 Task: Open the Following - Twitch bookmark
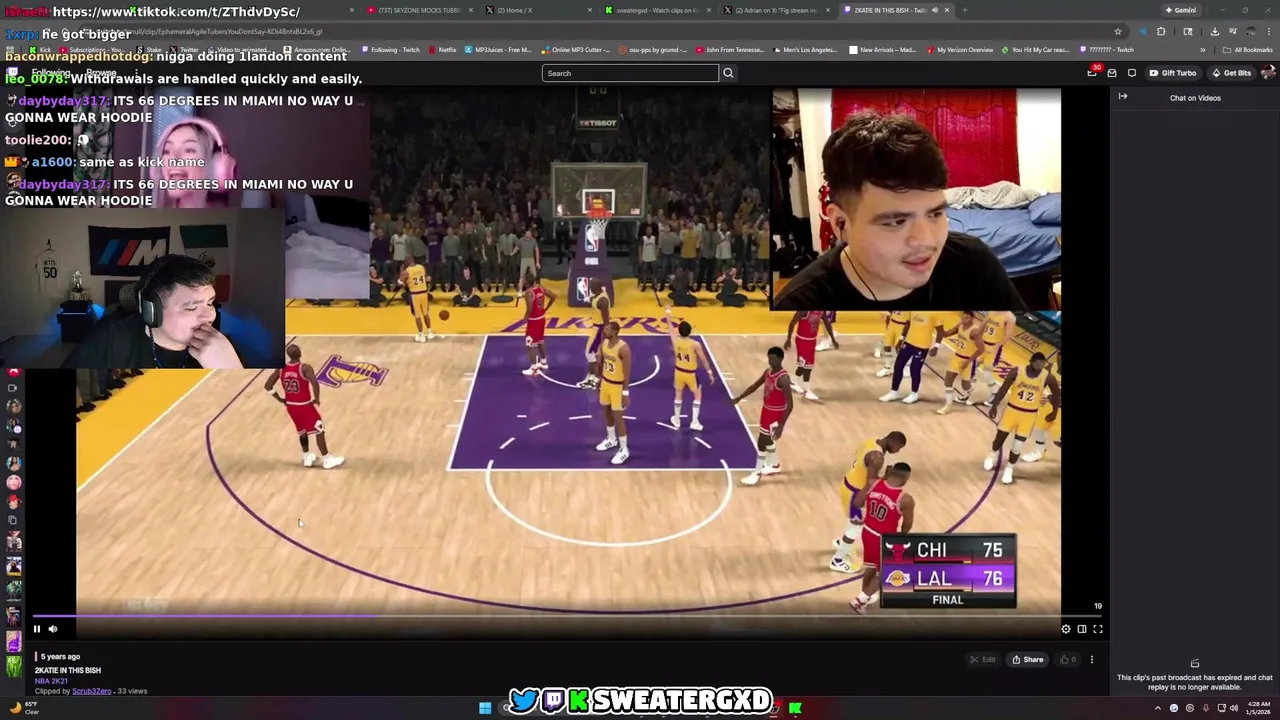392,49
